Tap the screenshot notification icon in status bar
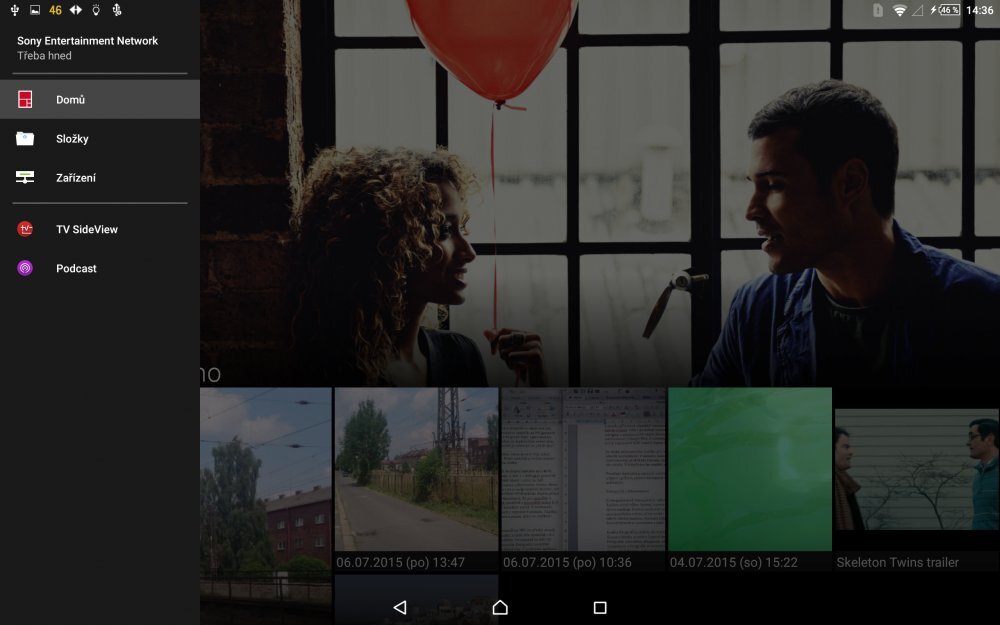Image resolution: width=1000 pixels, height=625 pixels. (x=36, y=9)
